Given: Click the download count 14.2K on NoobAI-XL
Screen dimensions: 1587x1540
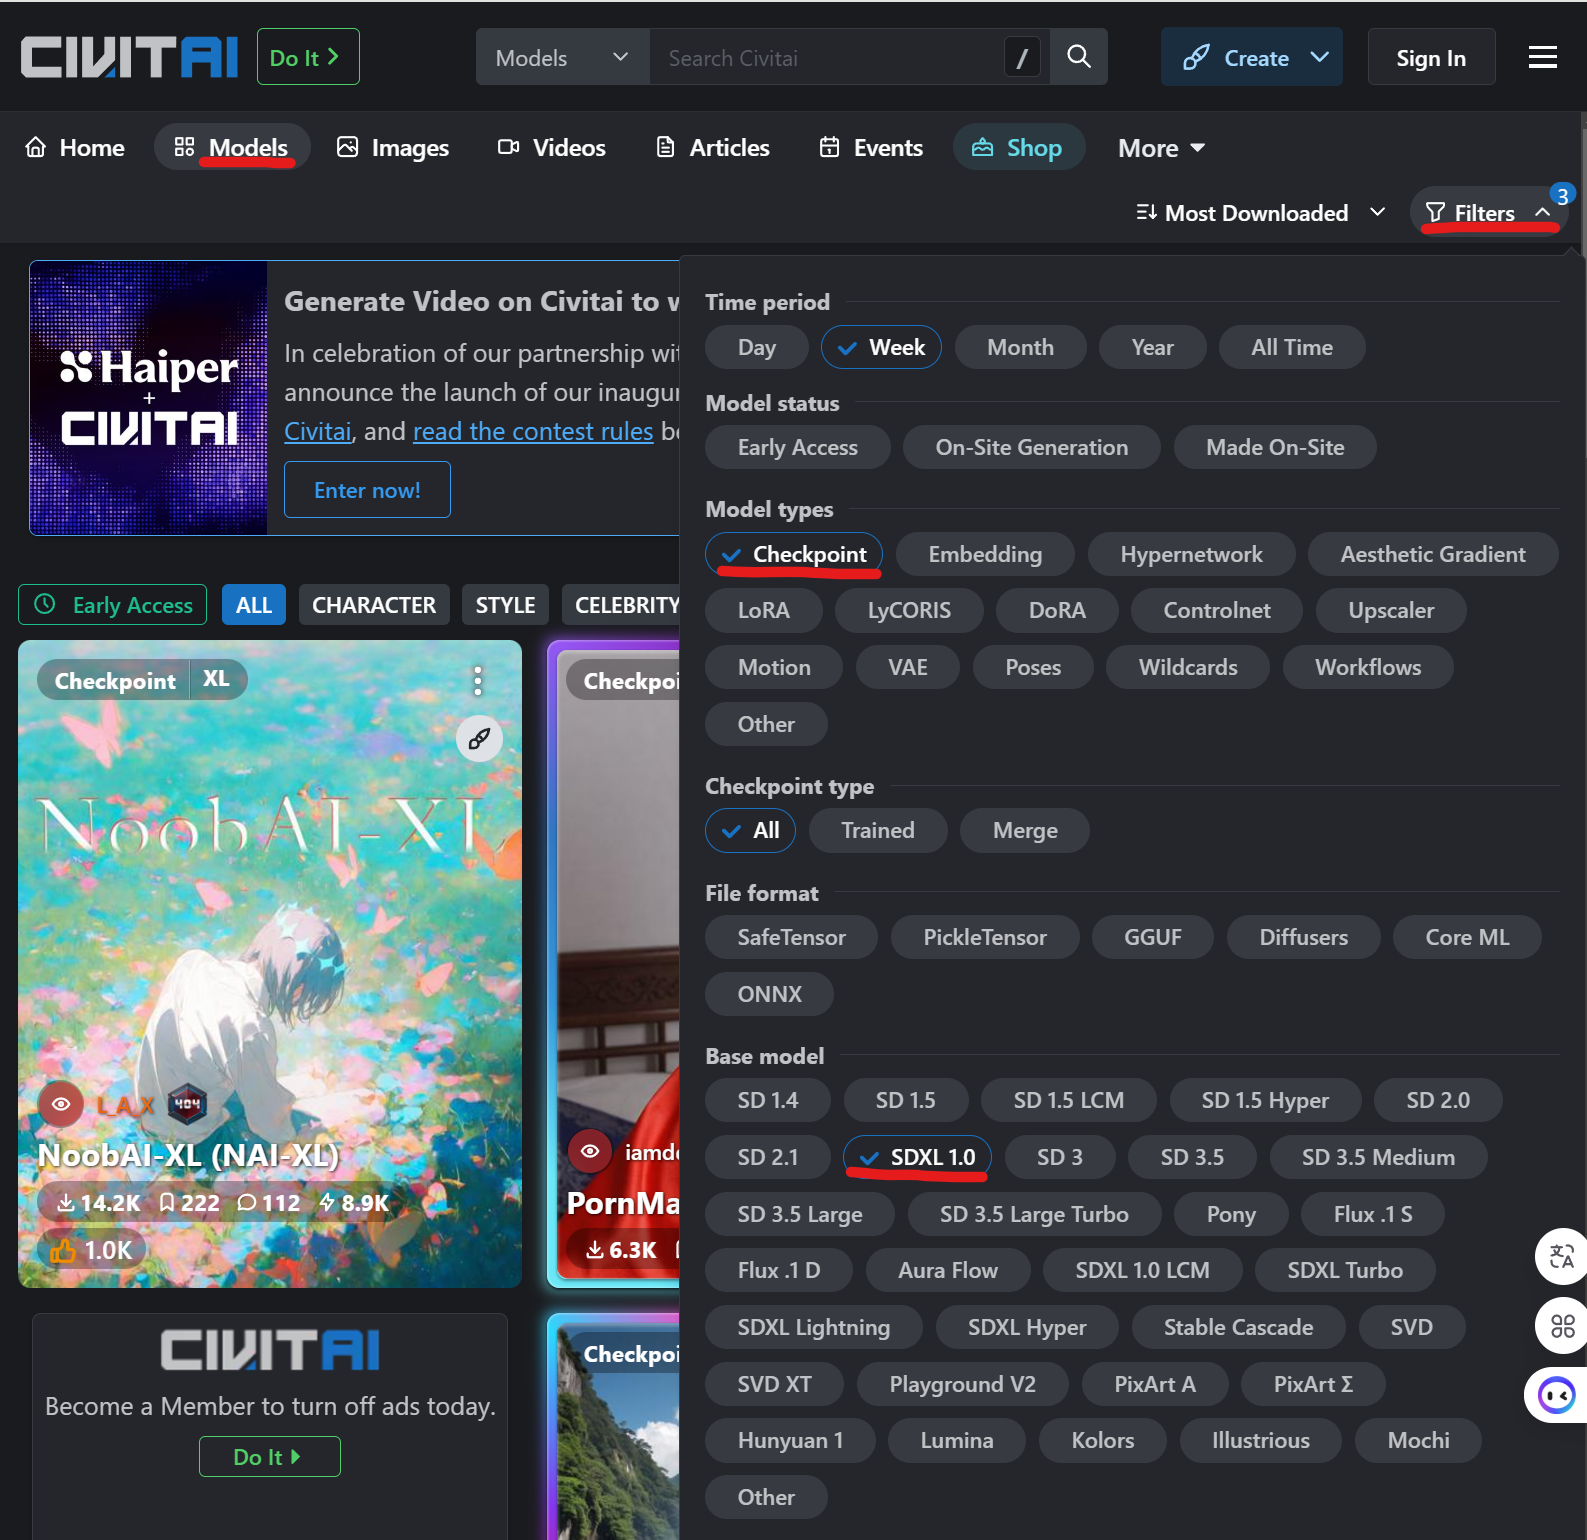Looking at the screenshot, I should (x=98, y=1203).
